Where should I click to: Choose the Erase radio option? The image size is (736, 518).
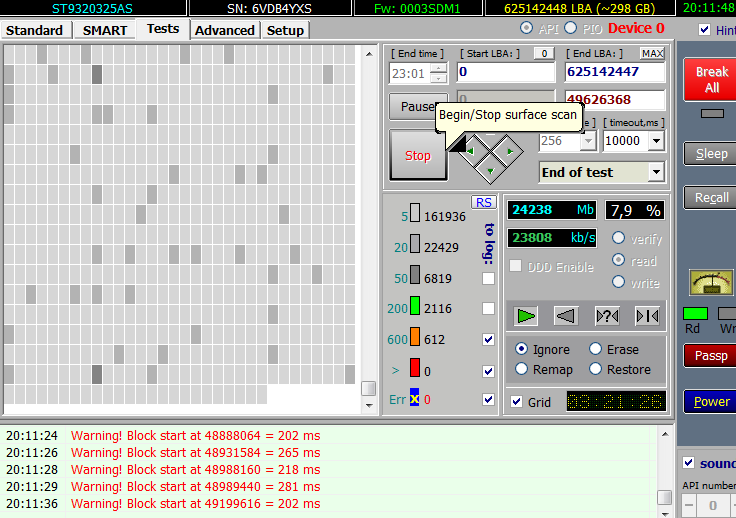point(596,349)
